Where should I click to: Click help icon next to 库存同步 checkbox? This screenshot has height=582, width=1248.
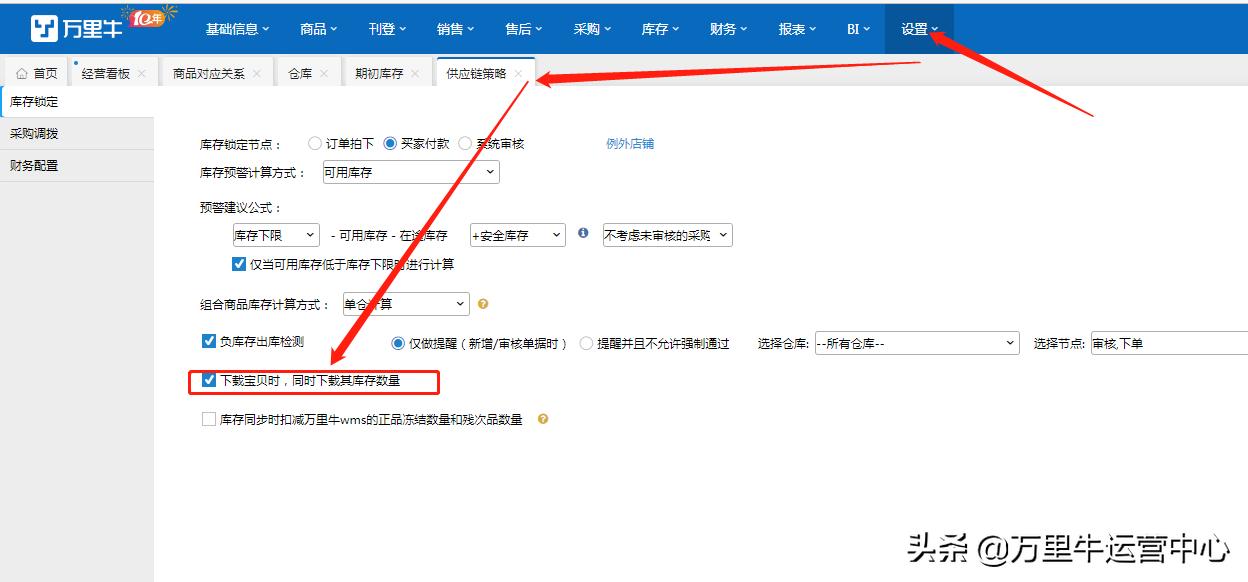(542, 419)
